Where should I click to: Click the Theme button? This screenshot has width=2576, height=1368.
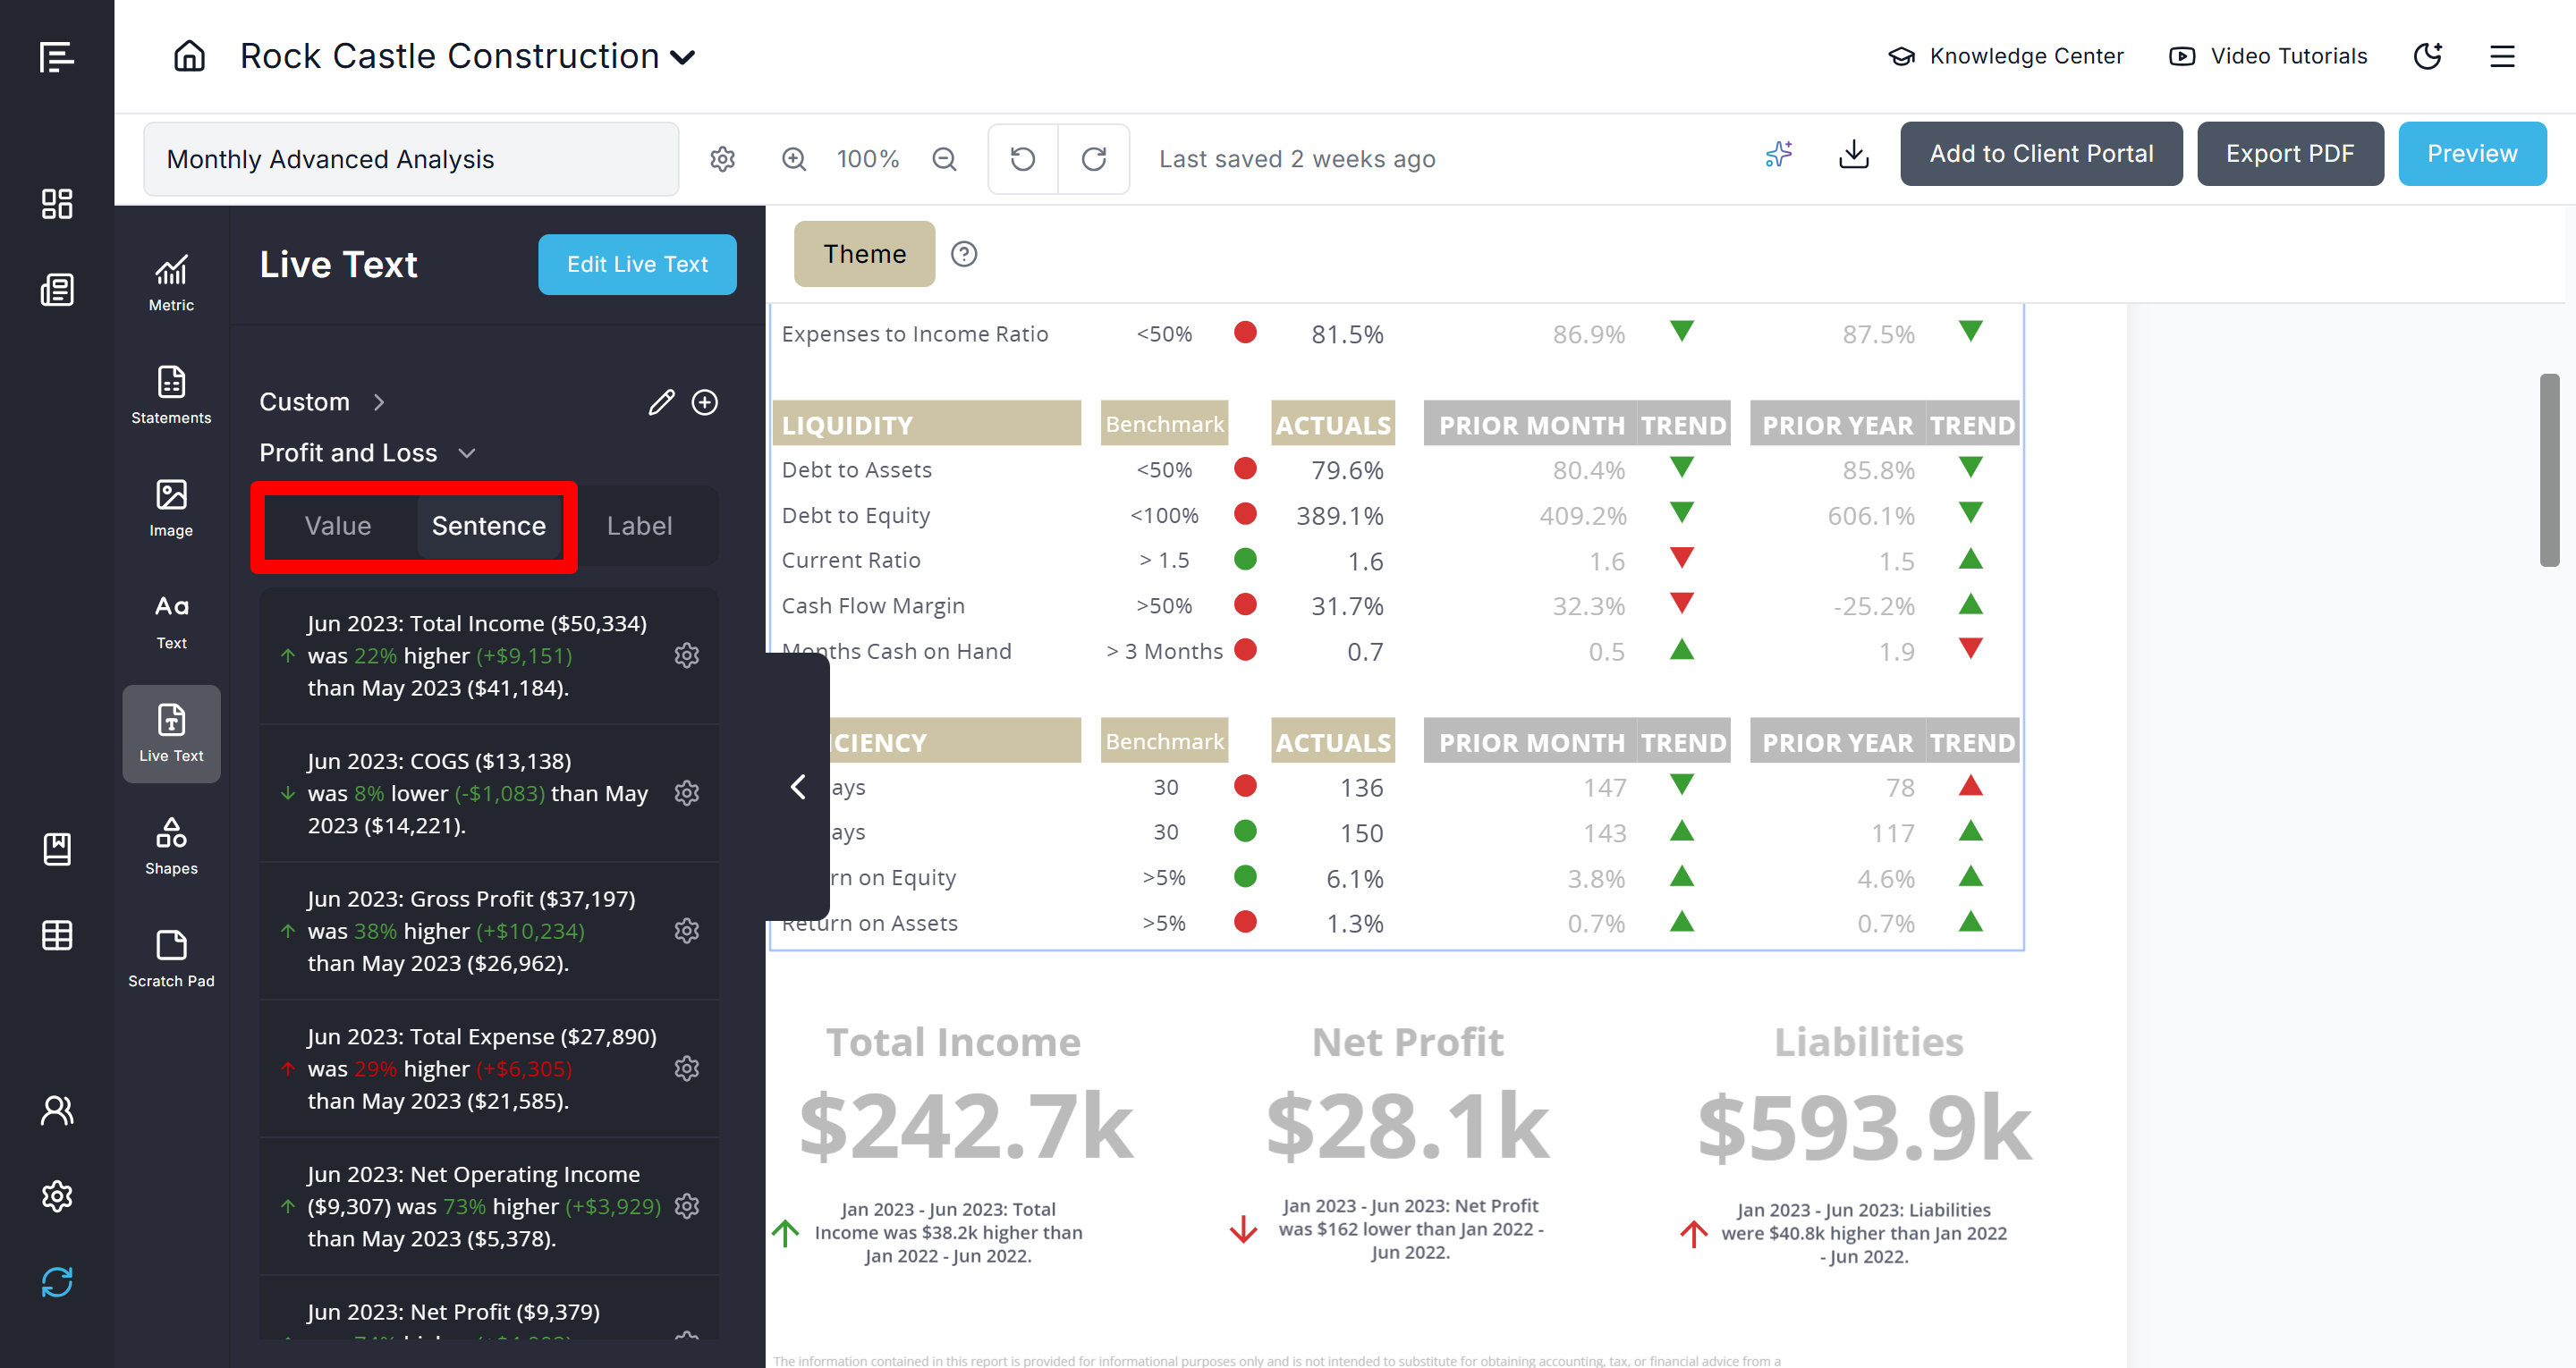pos(864,254)
